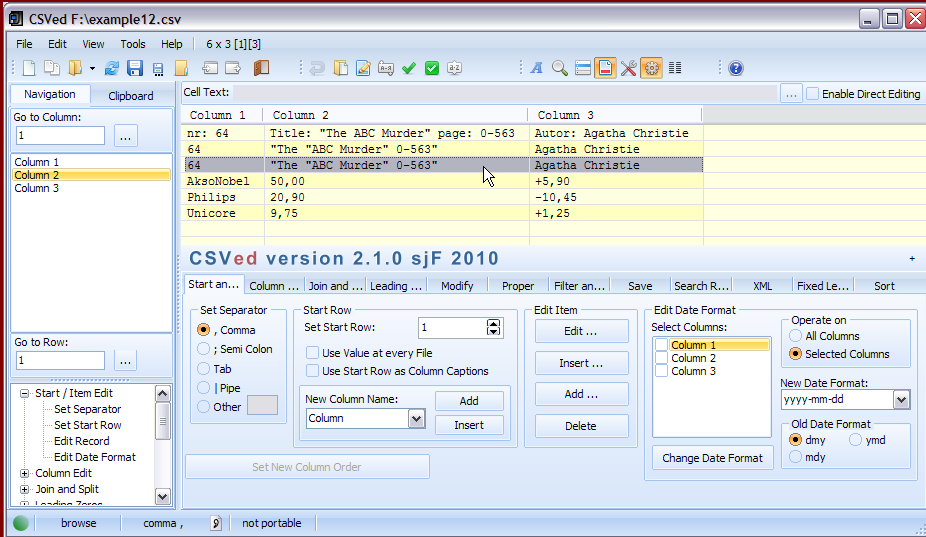Click the brown exit door icon
The image size is (926, 537).
[x=262, y=68]
